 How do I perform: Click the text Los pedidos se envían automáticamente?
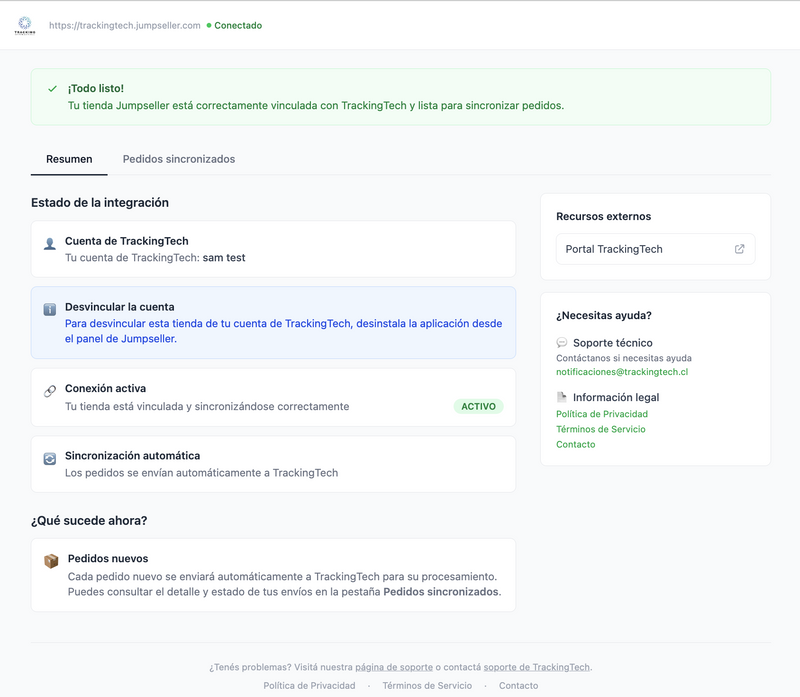pyautogui.click(x=201, y=473)
